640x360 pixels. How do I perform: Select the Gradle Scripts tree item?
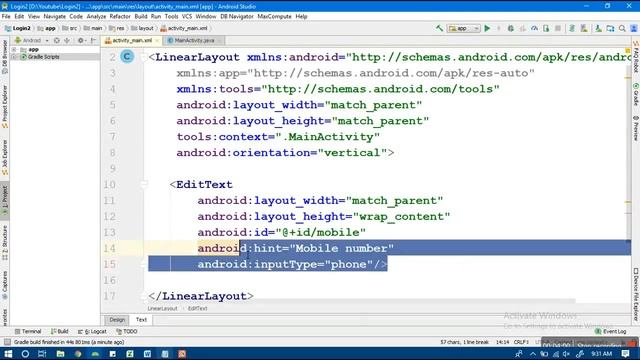click(x=43, y=57)
